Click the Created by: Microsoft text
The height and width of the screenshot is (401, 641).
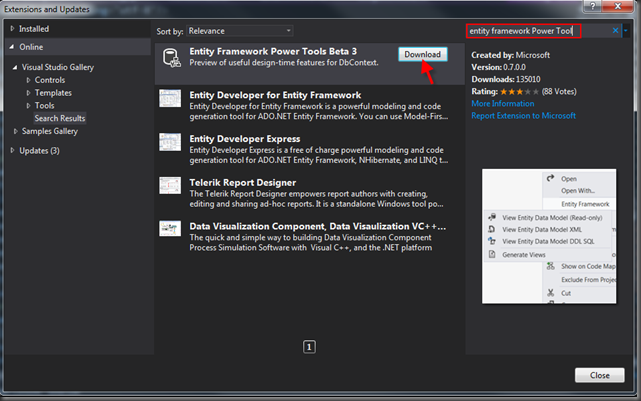point(510,55)
